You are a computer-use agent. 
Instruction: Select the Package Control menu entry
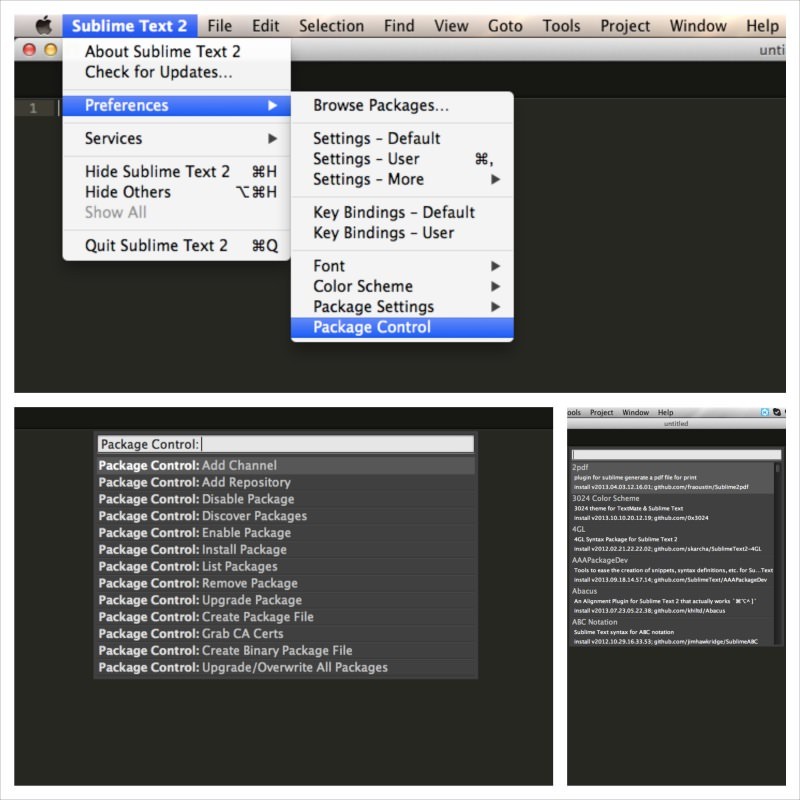402,327
